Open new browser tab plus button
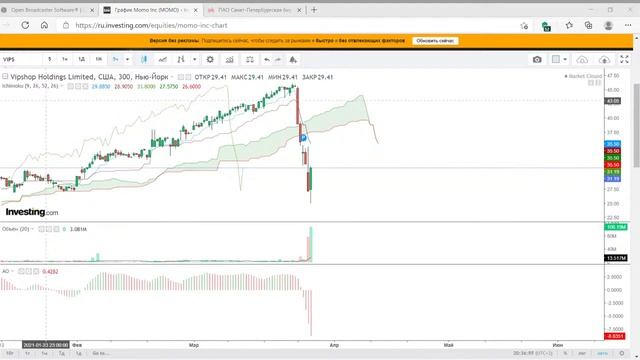This screenshot has width=640, height=360. click(314, 10)
